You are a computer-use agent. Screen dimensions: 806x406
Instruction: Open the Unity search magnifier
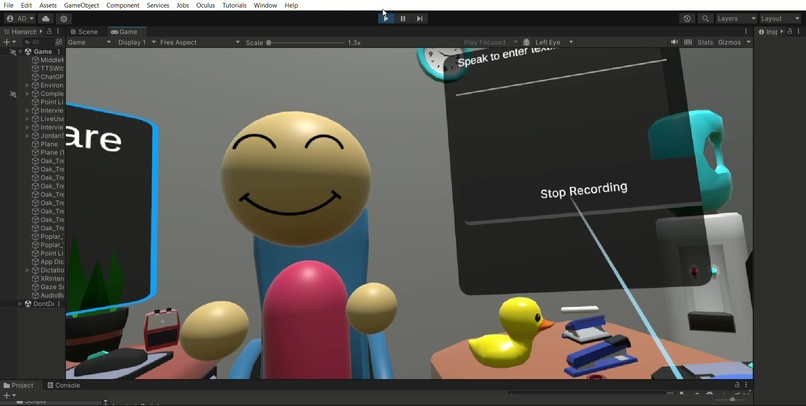pos(705,19)
